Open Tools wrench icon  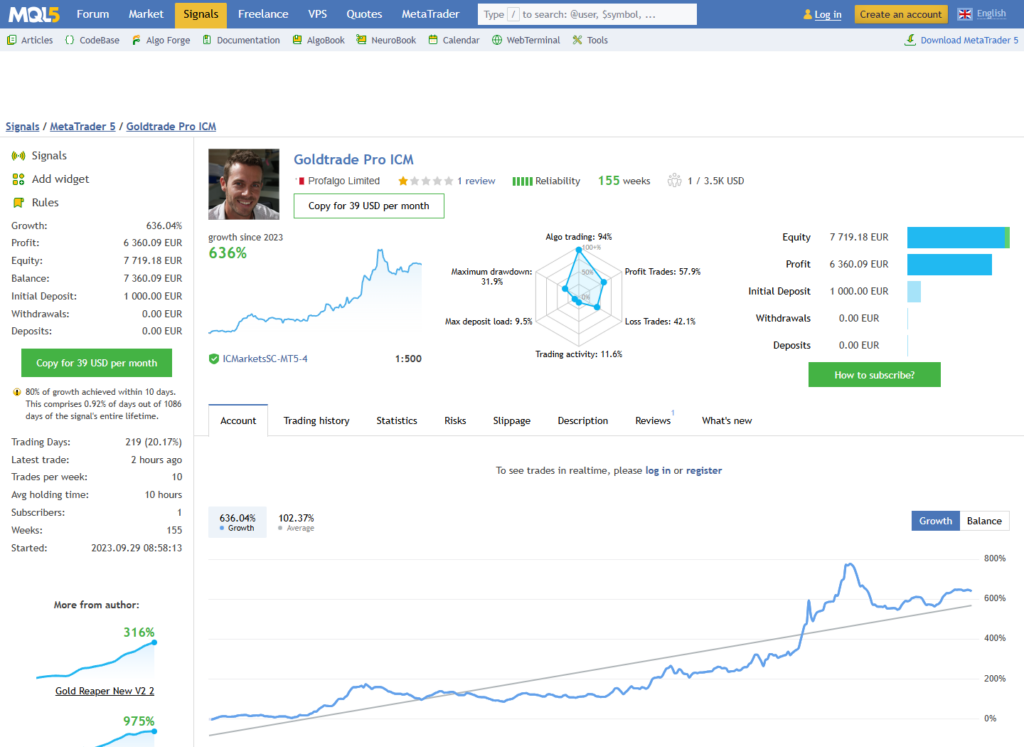[577, 40]
